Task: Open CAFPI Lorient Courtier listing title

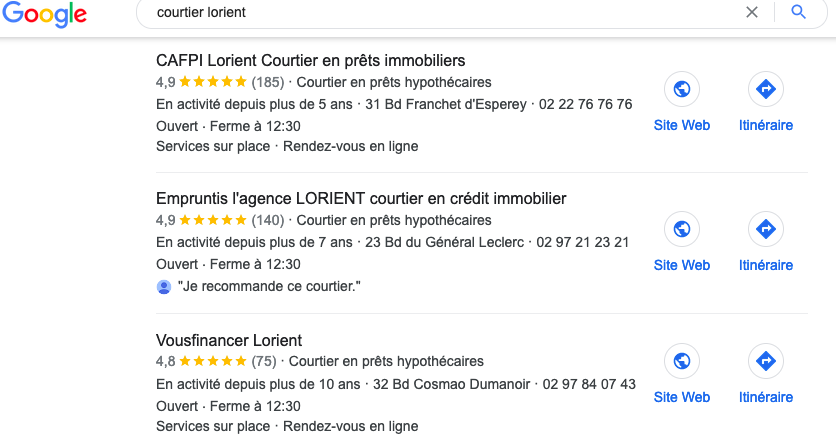Action: point(311,60)
